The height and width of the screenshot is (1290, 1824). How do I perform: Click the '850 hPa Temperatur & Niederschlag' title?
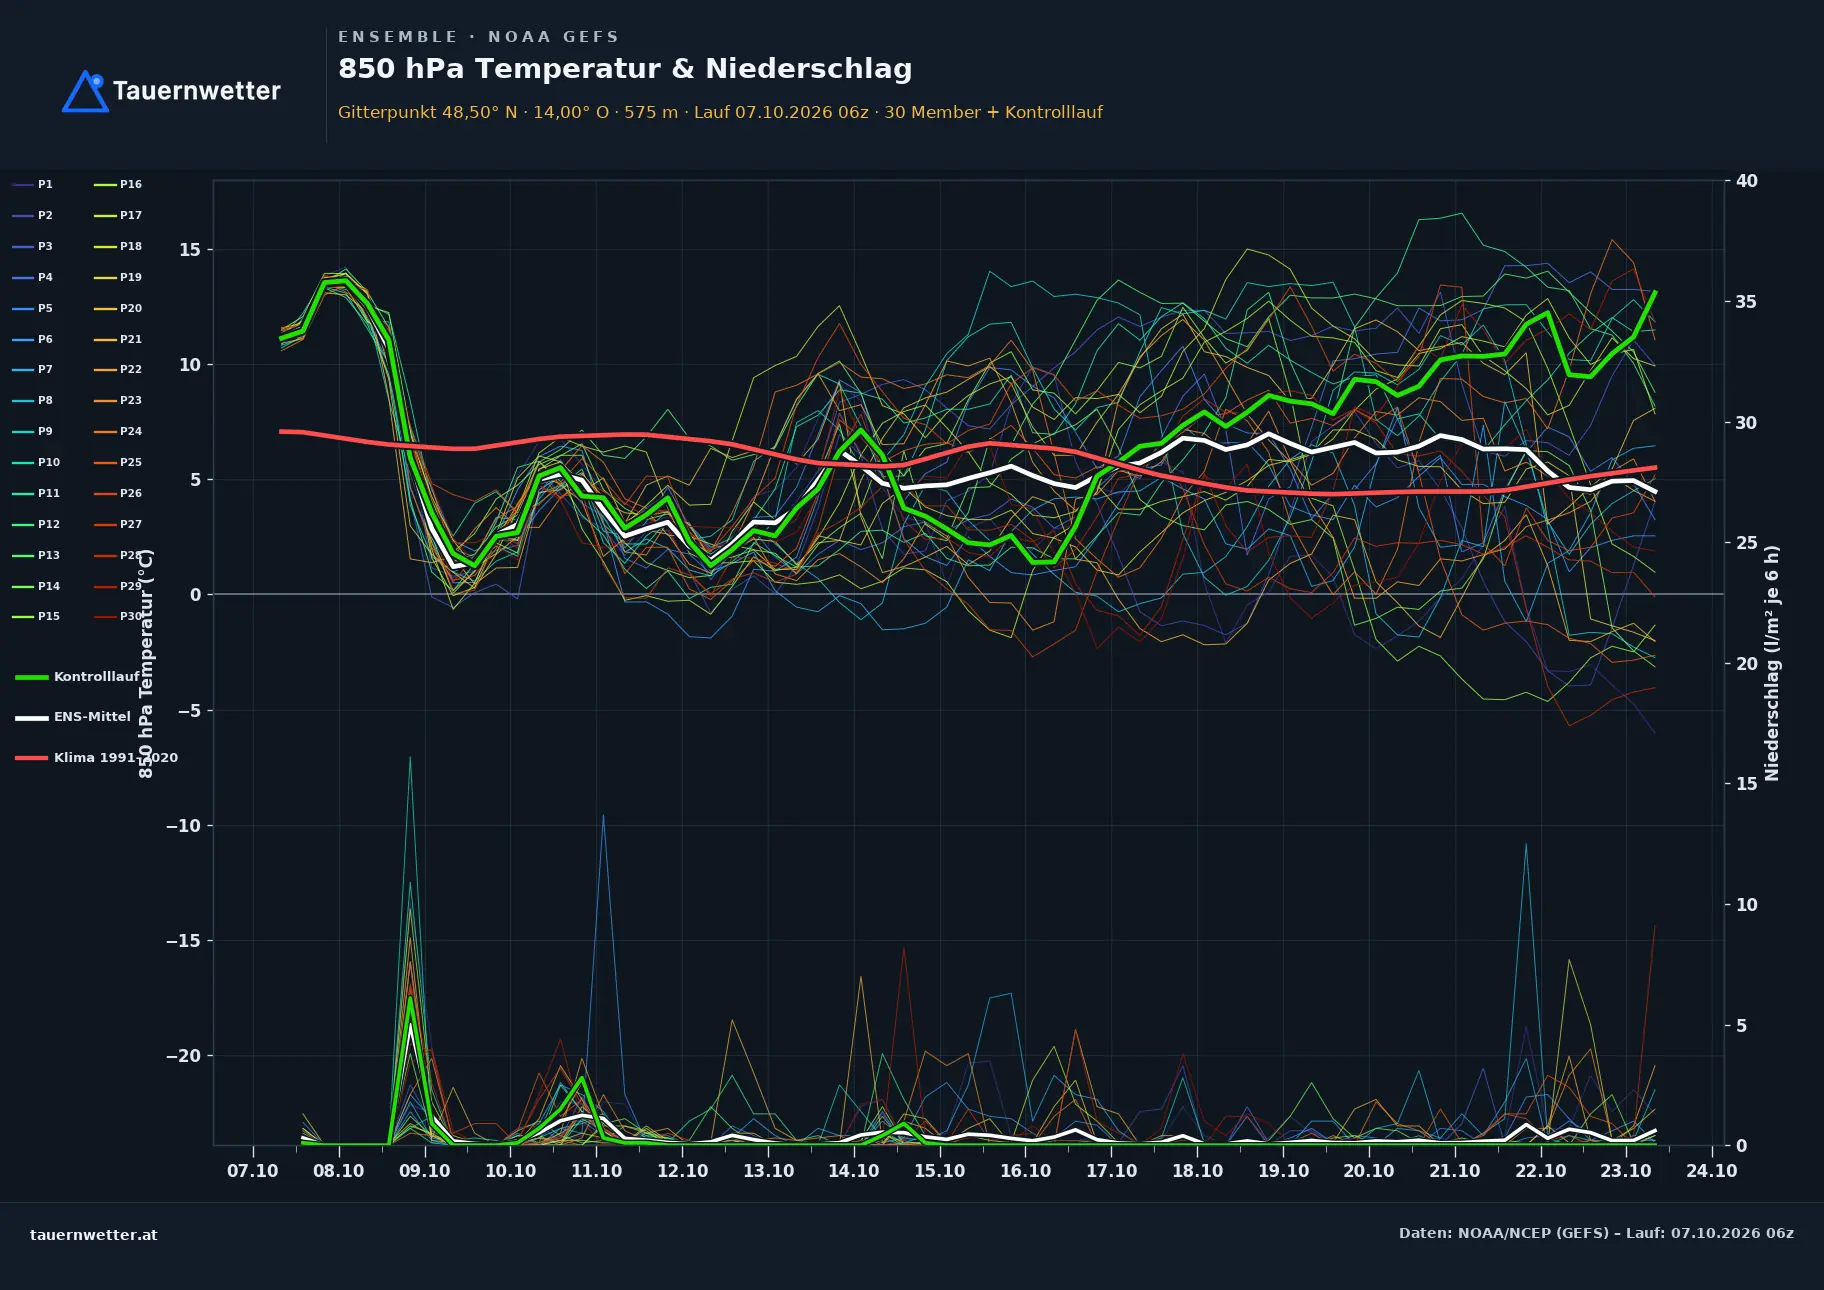(625, 69)
